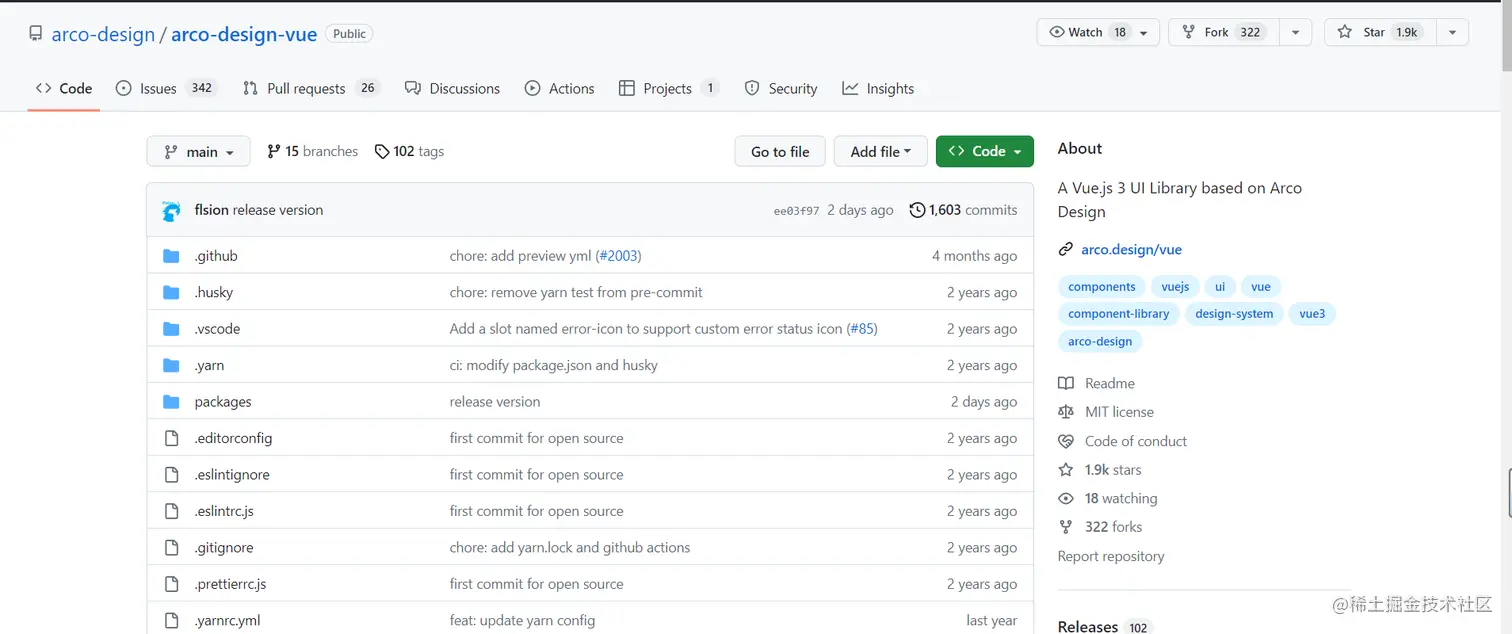Open the Releases 102 heading link

pos(1104,627)
